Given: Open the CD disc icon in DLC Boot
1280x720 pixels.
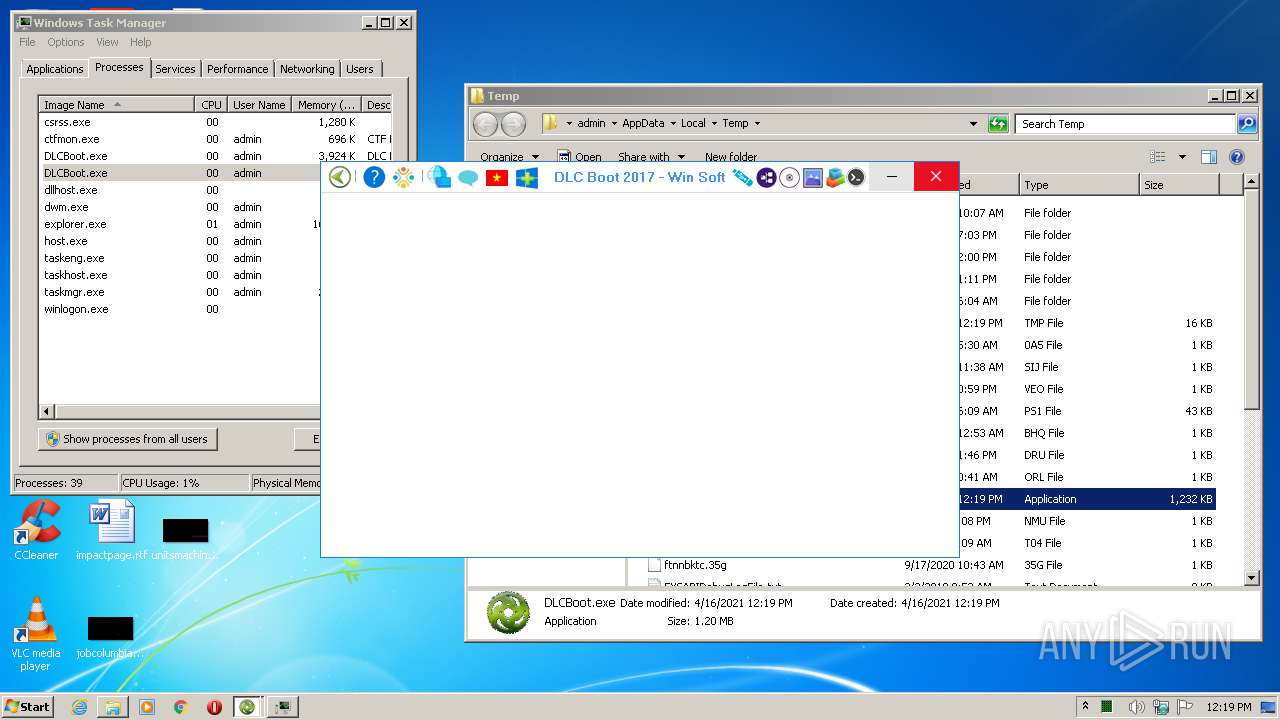Looking at the screenshot, I should tap(790, 177).
